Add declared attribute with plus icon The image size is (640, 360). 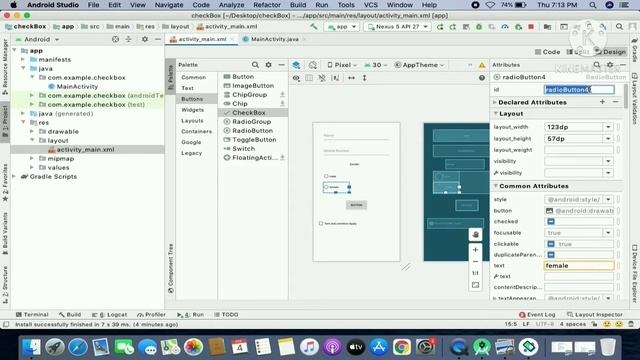(x=602, y=102)
